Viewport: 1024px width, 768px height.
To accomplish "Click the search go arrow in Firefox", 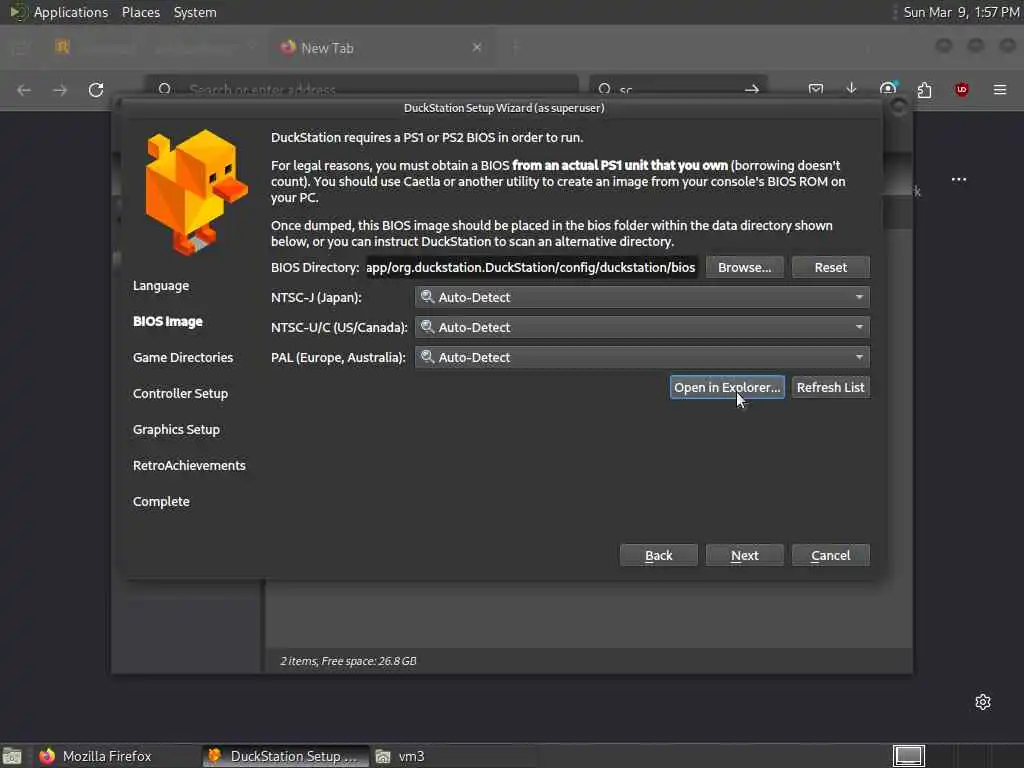I will pyautogui.click(x=752, y=89).
